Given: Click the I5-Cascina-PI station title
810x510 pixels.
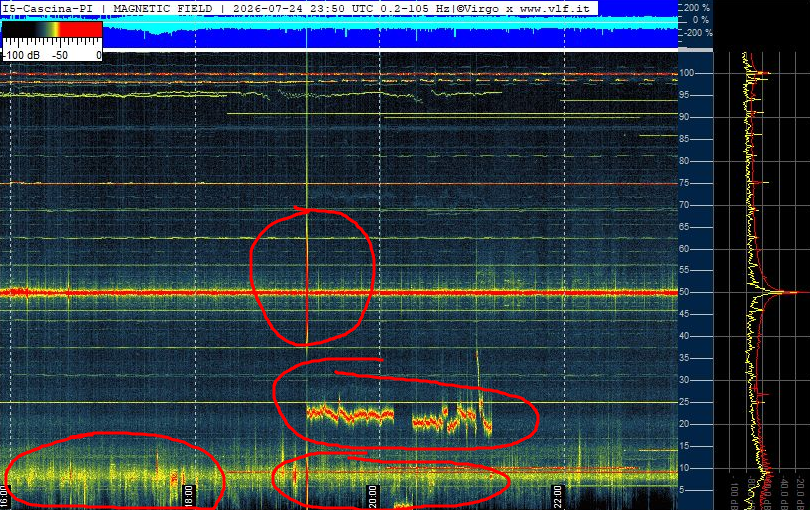Looking at the screenshot, I should click(48, 9).
